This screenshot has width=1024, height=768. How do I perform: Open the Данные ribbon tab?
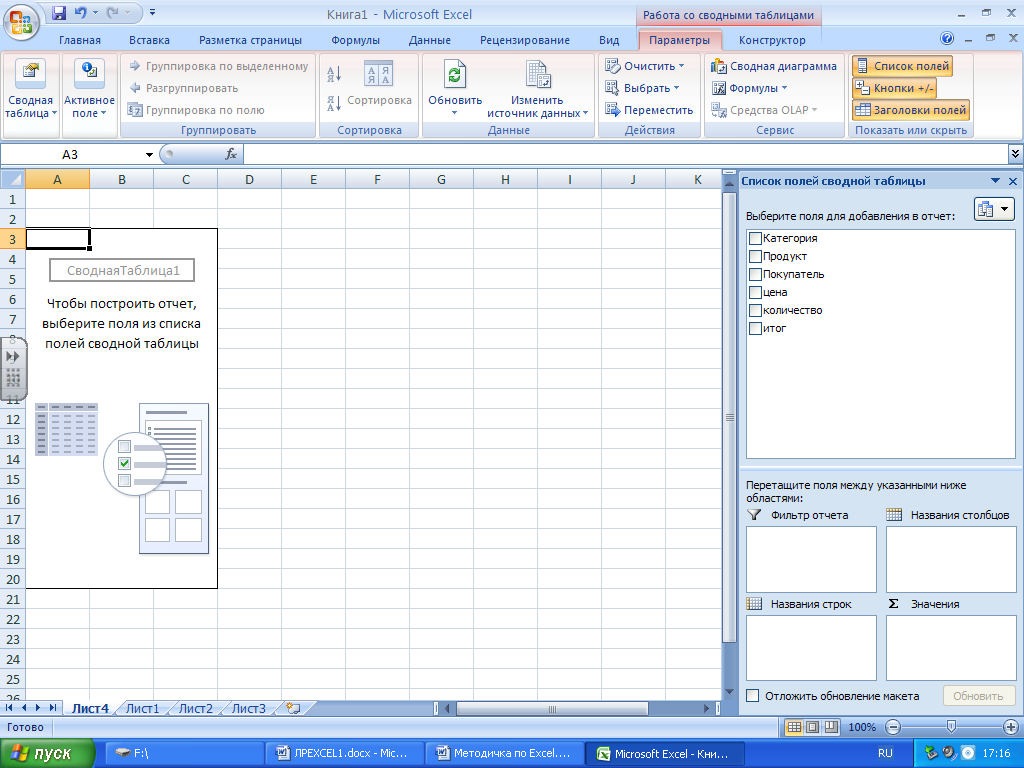point(429,40)
